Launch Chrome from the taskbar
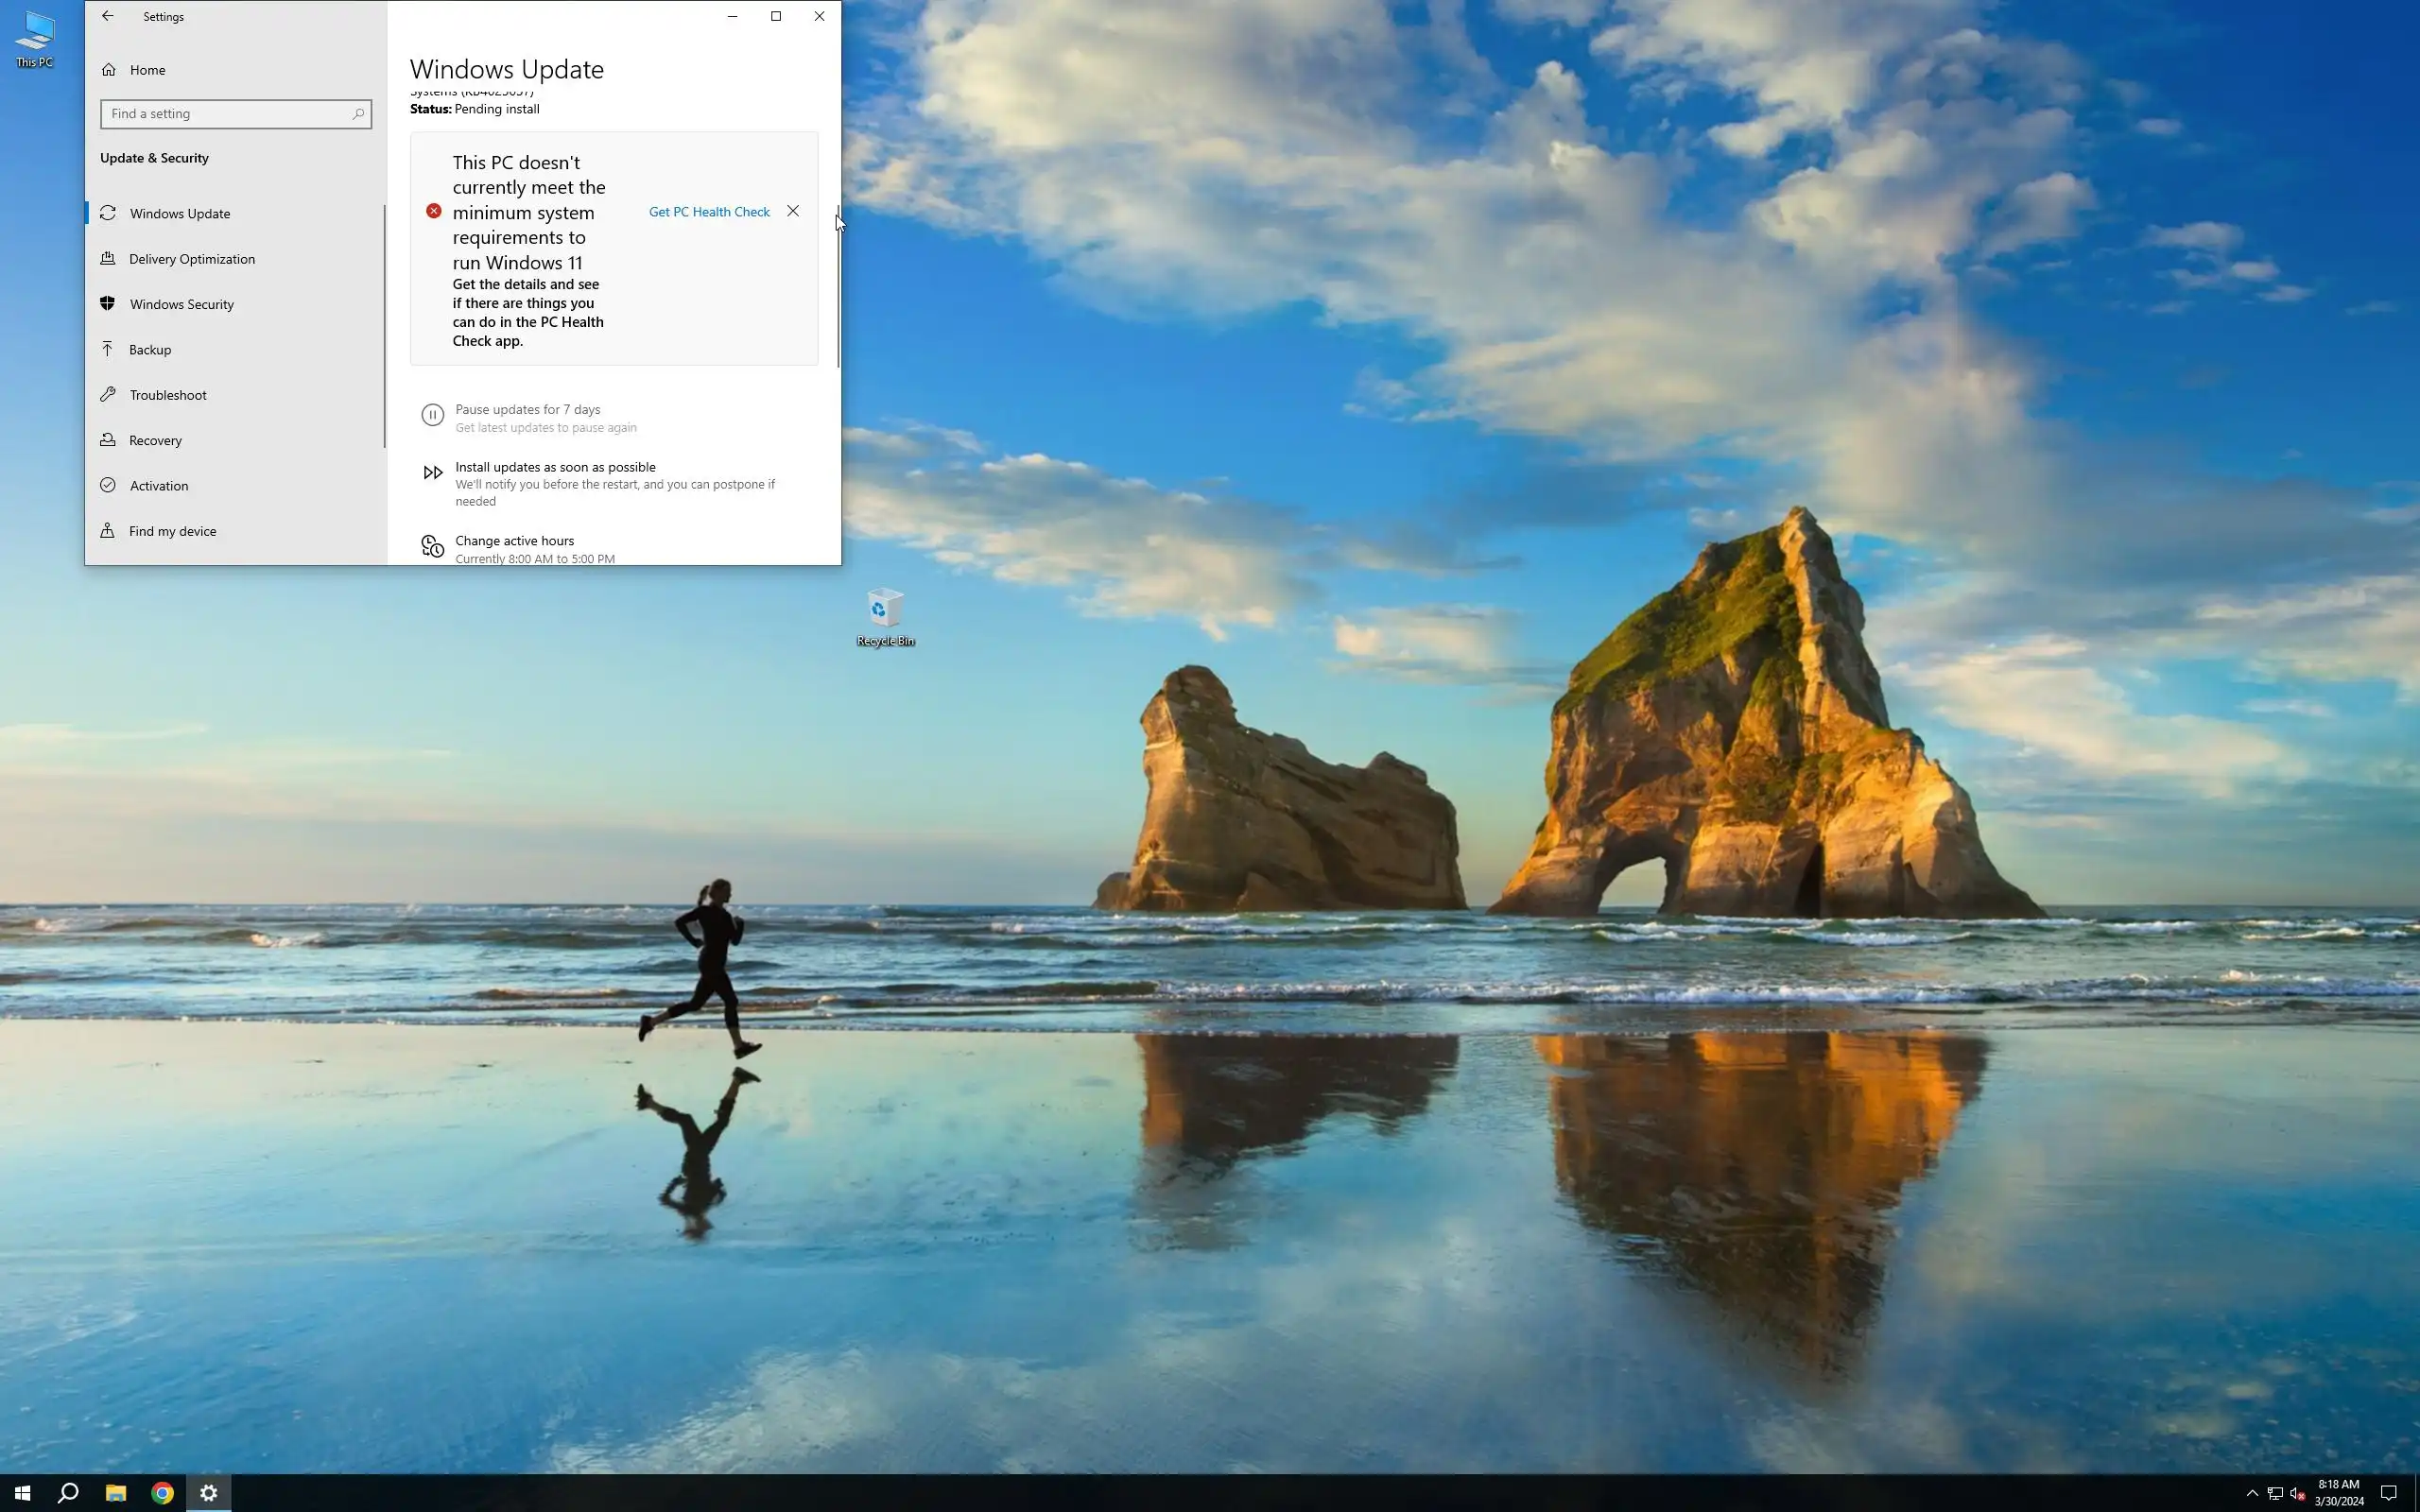The width and height of the screenshot is (2420, 1512). (x=162, y=1493)
